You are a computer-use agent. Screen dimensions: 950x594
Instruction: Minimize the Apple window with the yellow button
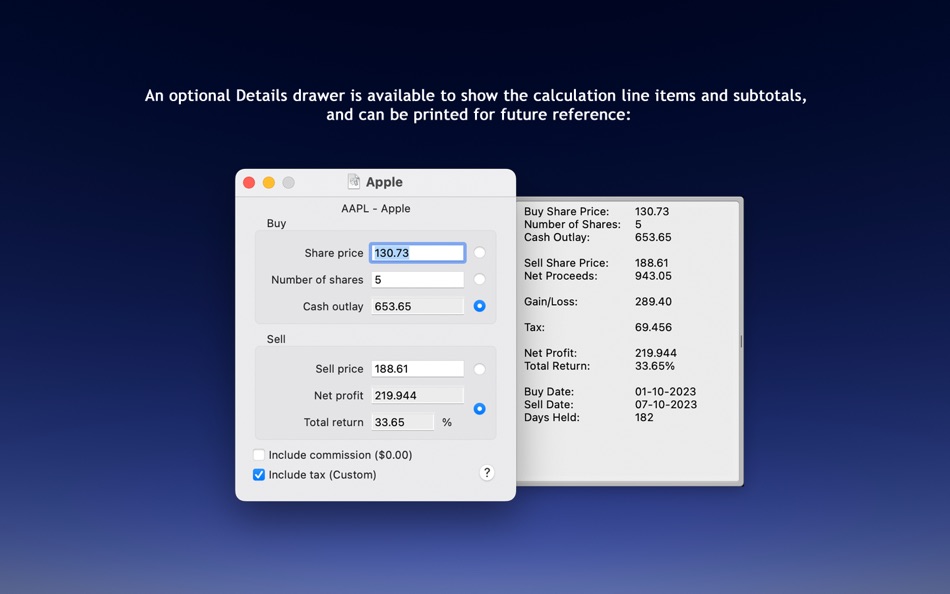(x=269, y=182)
